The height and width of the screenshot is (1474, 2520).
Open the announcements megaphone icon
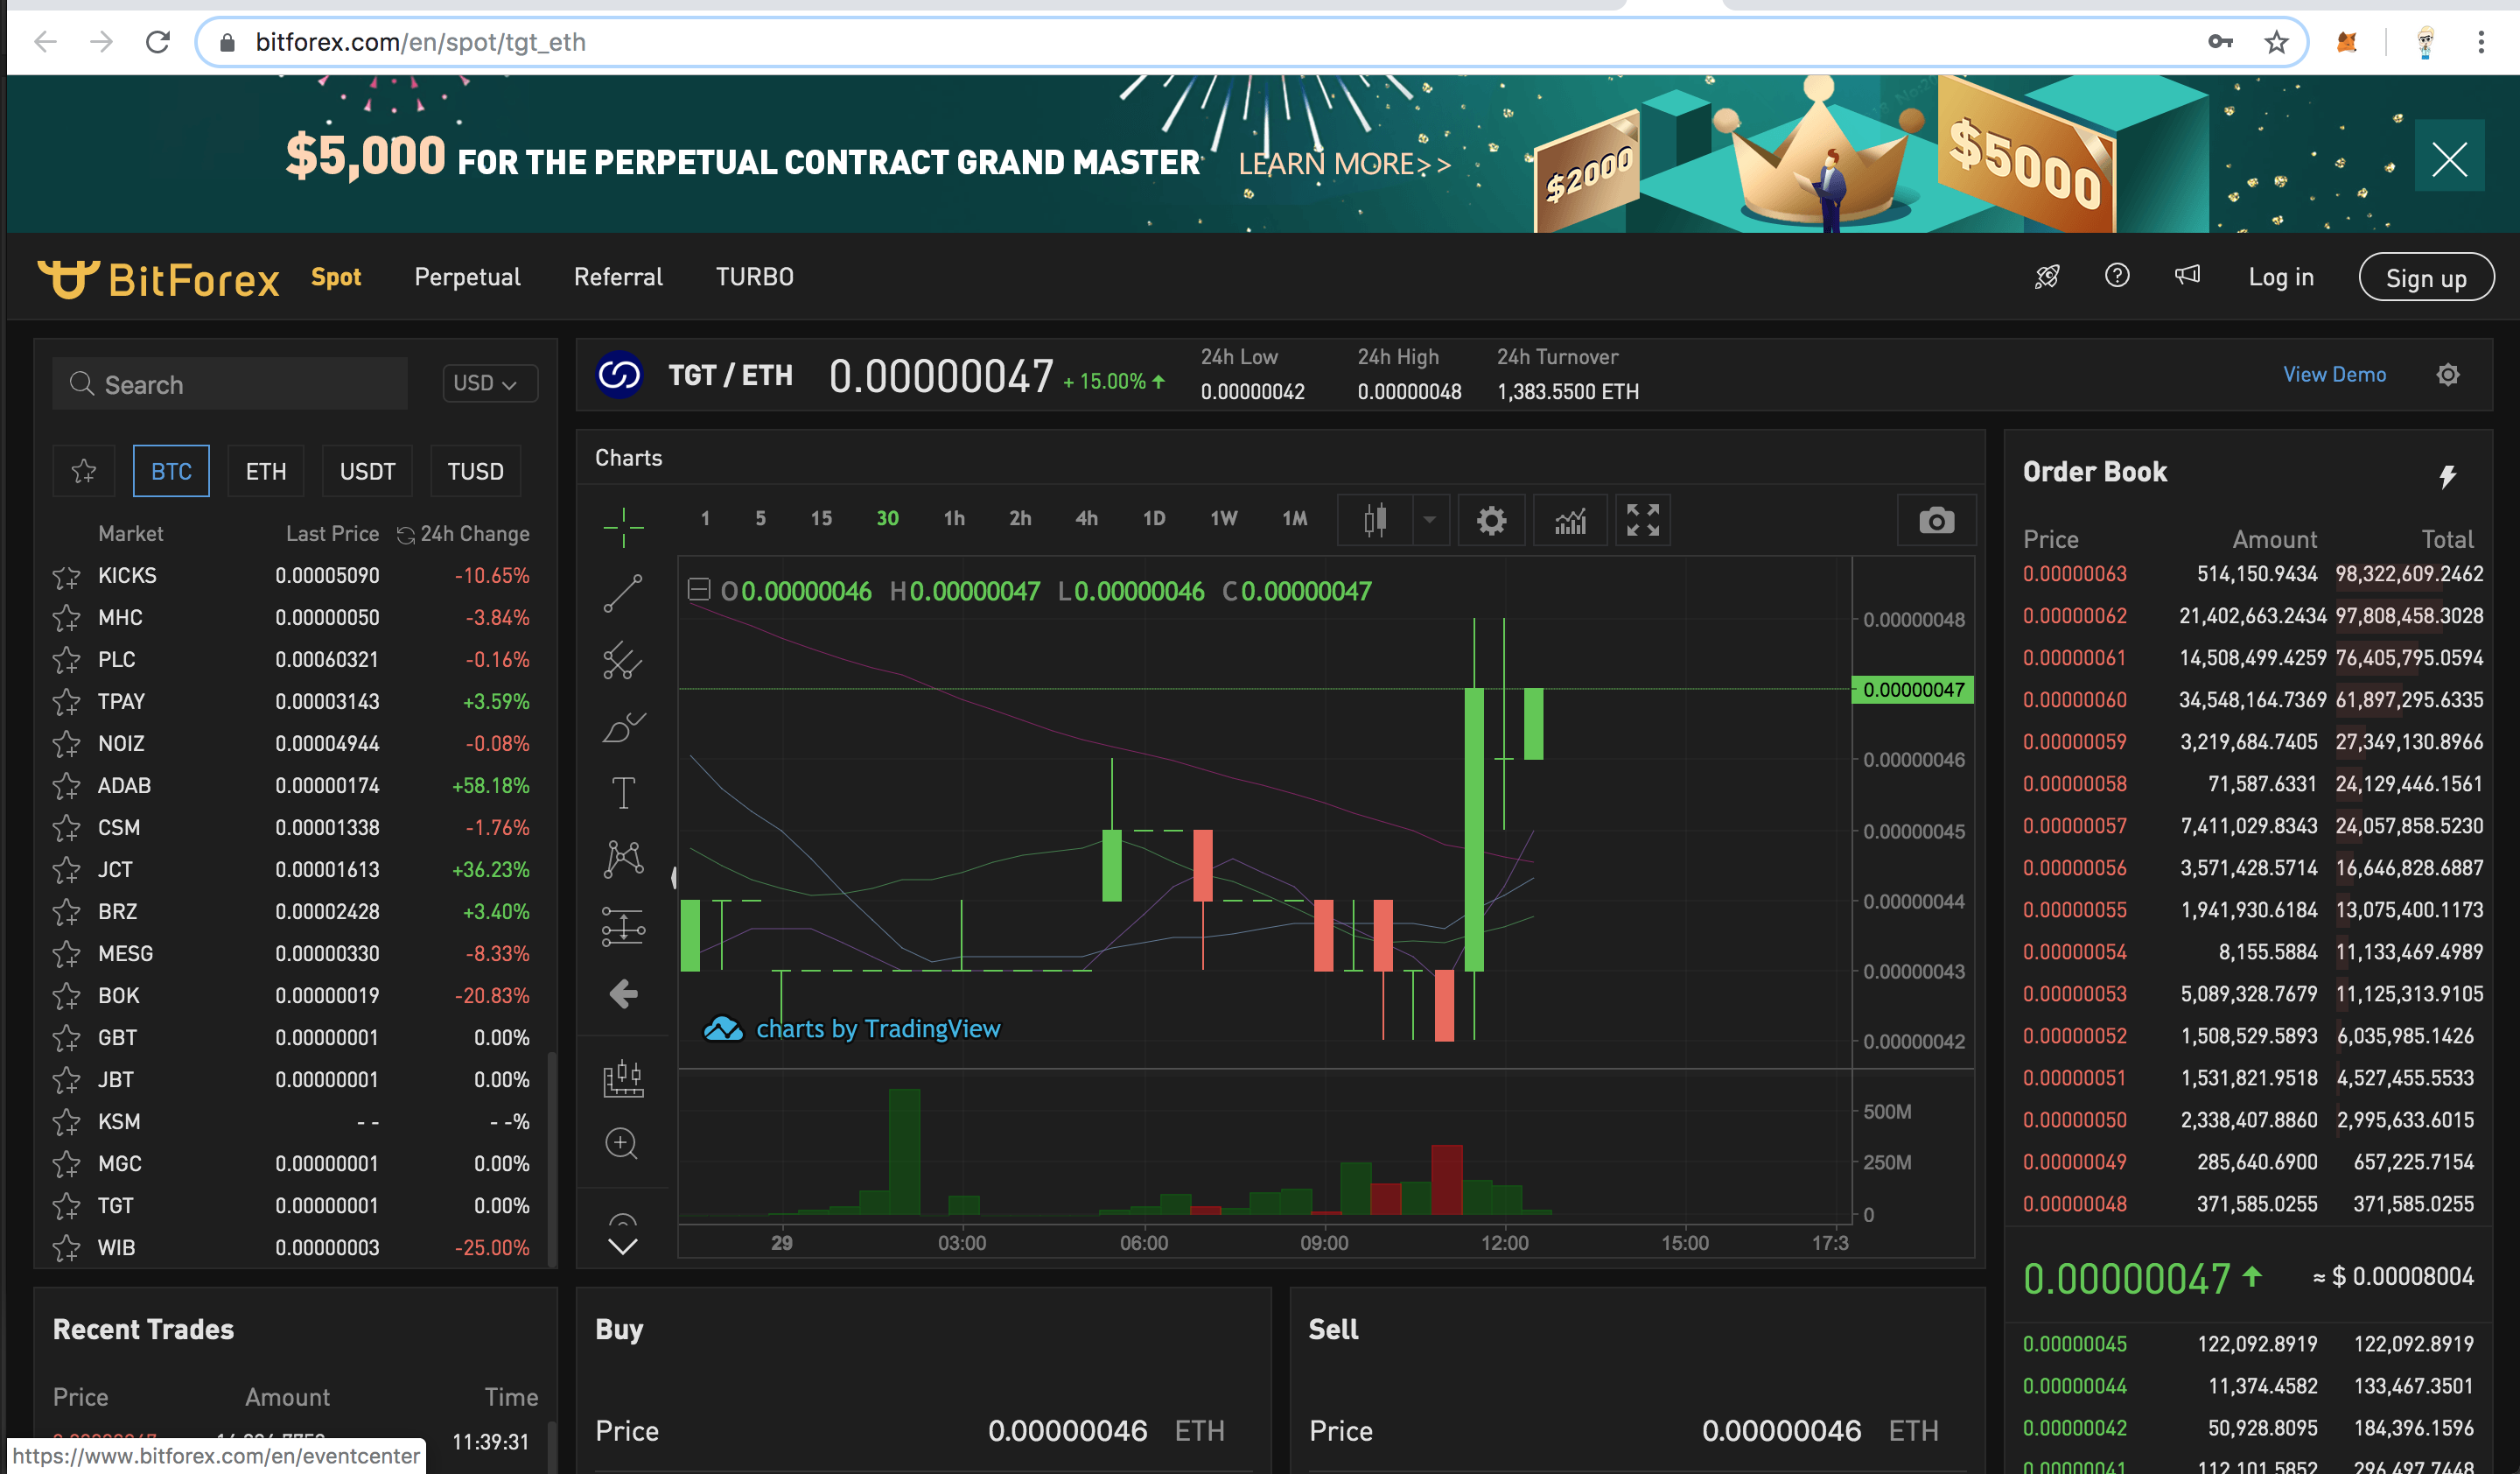pyautogui.click(x=2187, y=276)
